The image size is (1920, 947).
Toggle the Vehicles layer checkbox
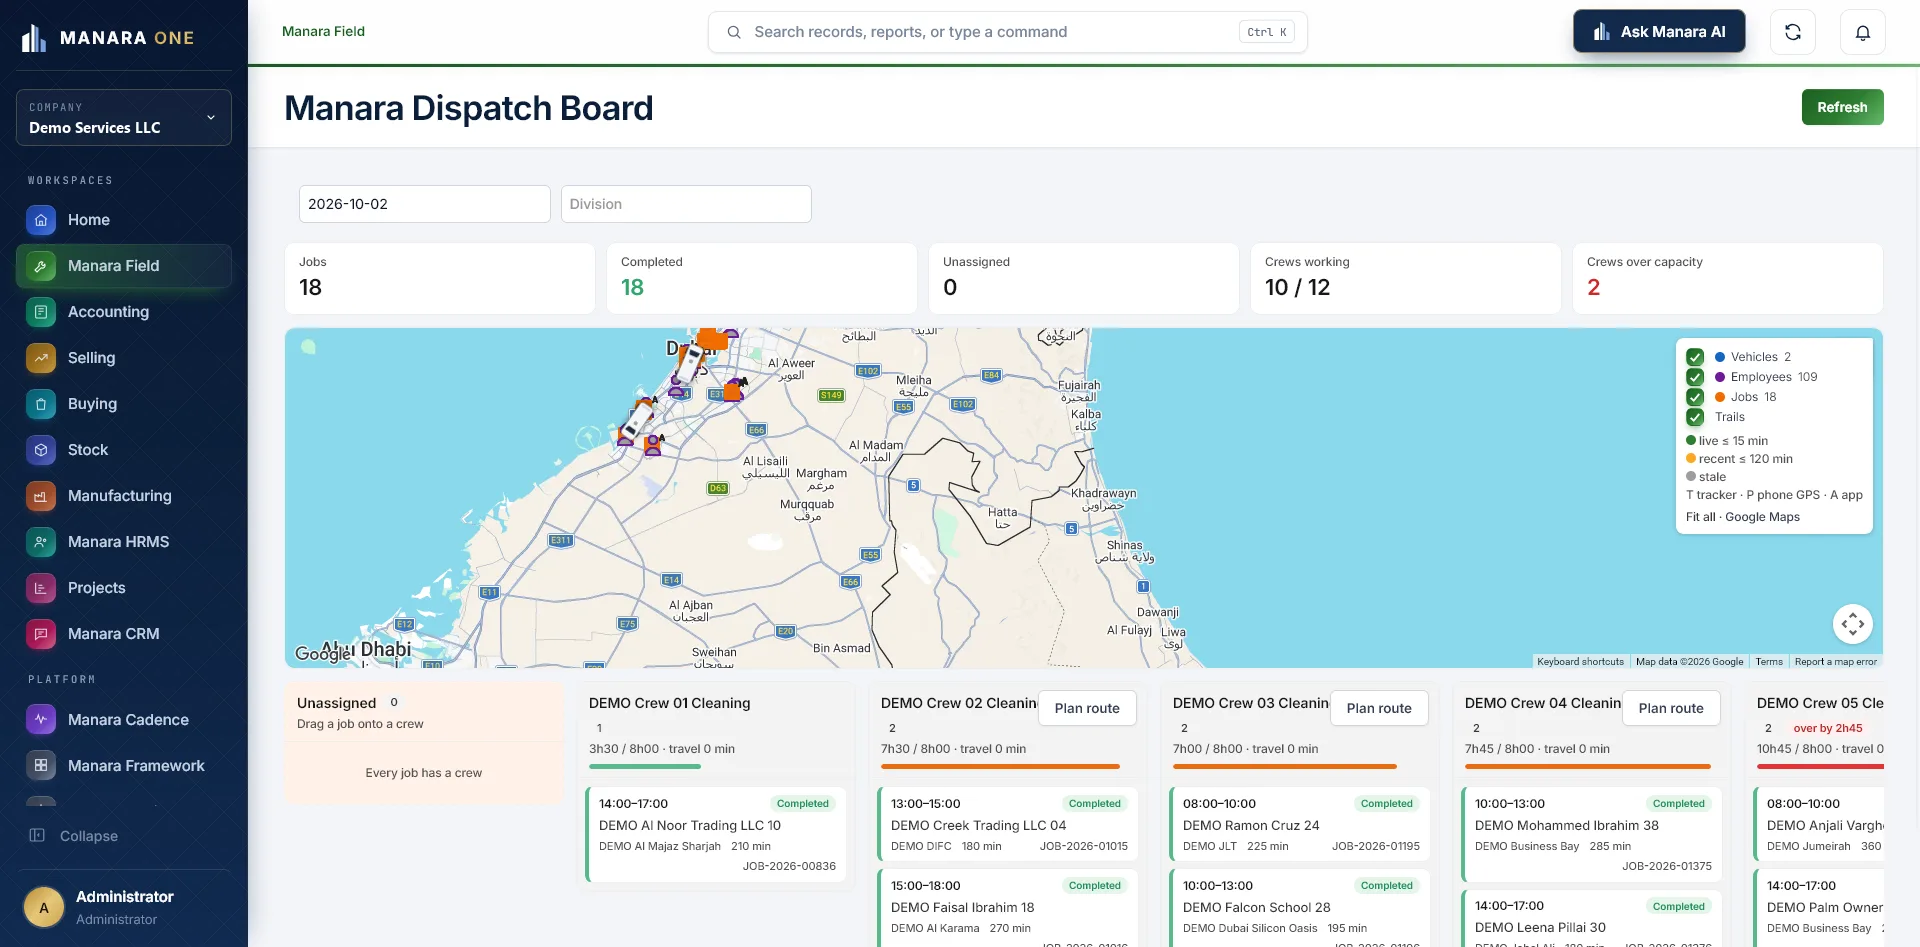pos(1695,357)
